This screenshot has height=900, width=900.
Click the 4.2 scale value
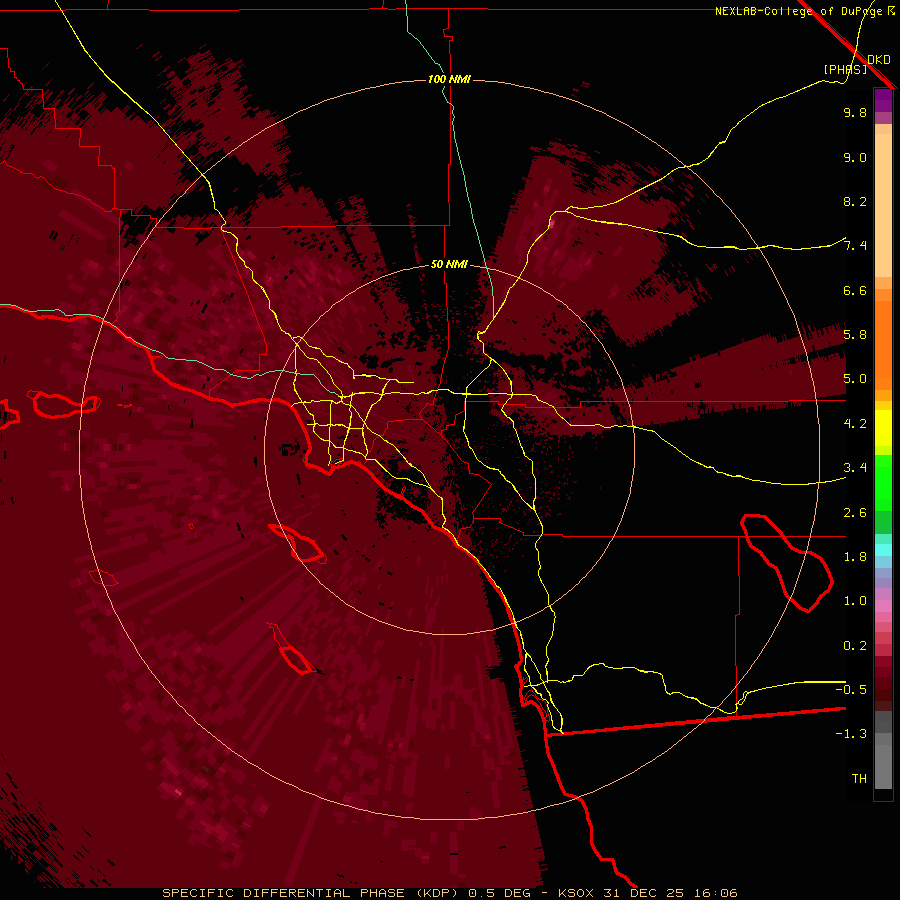[x=855, y=424]
